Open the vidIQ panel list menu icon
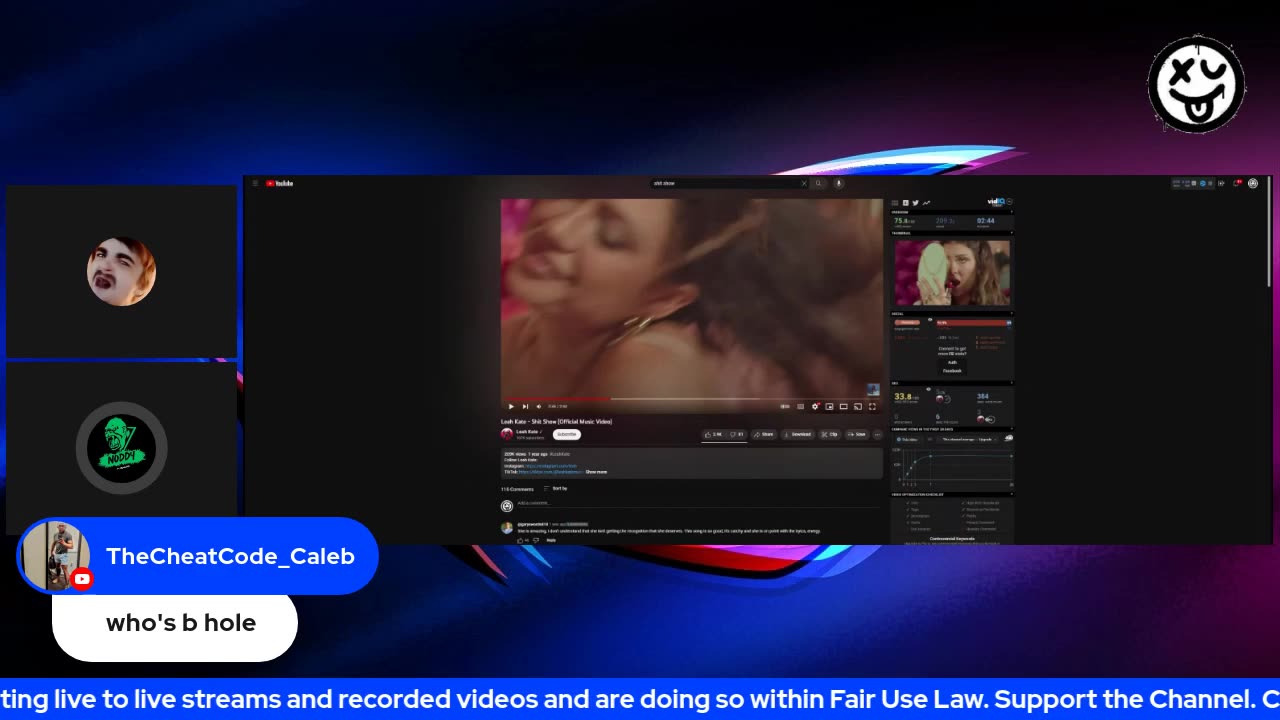The width and height of the screenshot is (1280, 720). (x=895, y=203)
